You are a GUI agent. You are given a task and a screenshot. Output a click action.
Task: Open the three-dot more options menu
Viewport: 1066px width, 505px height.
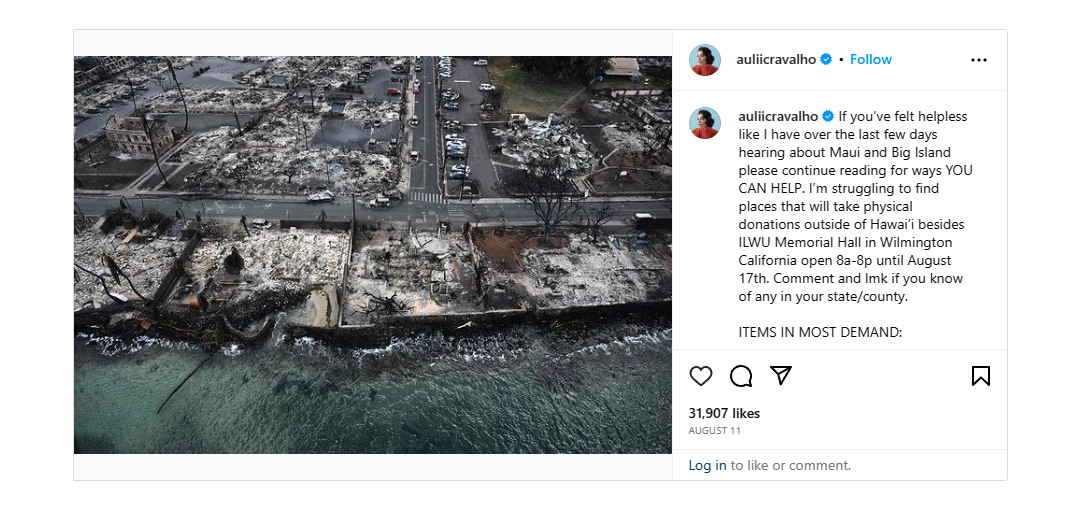(x=978, y=60)
